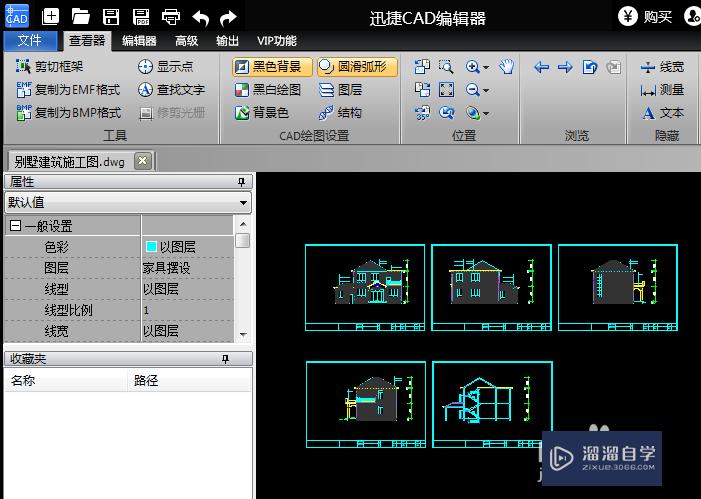Image resolution: width=701 pixels, height=499 pixels.
Task: Open a file with the folder icon
Action: [80, 17]
